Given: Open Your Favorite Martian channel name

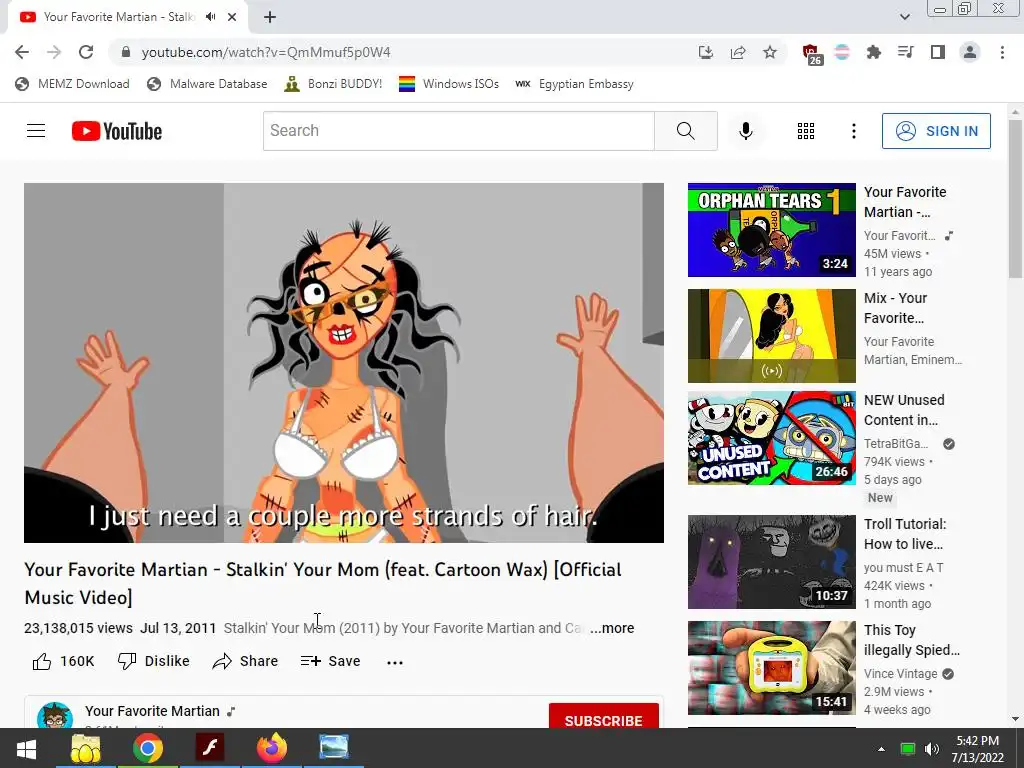Looking at the screenshot, I should [152, 711].
